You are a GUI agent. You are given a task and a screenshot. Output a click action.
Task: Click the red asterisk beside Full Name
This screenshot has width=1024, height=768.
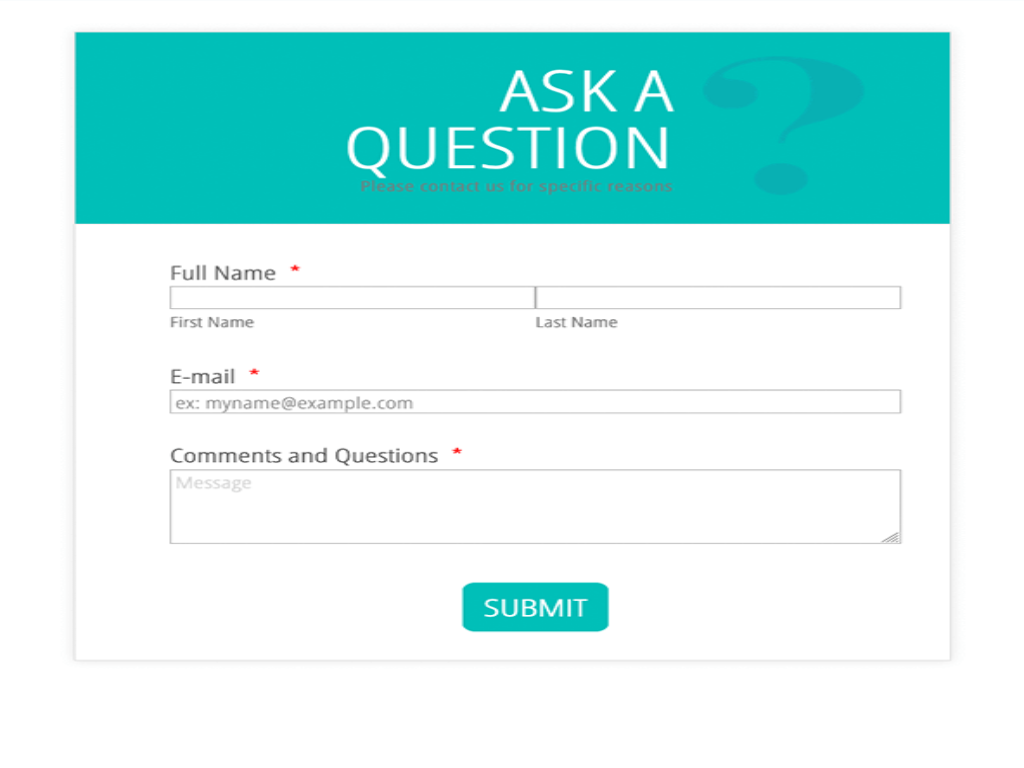(x=295, y=270)
